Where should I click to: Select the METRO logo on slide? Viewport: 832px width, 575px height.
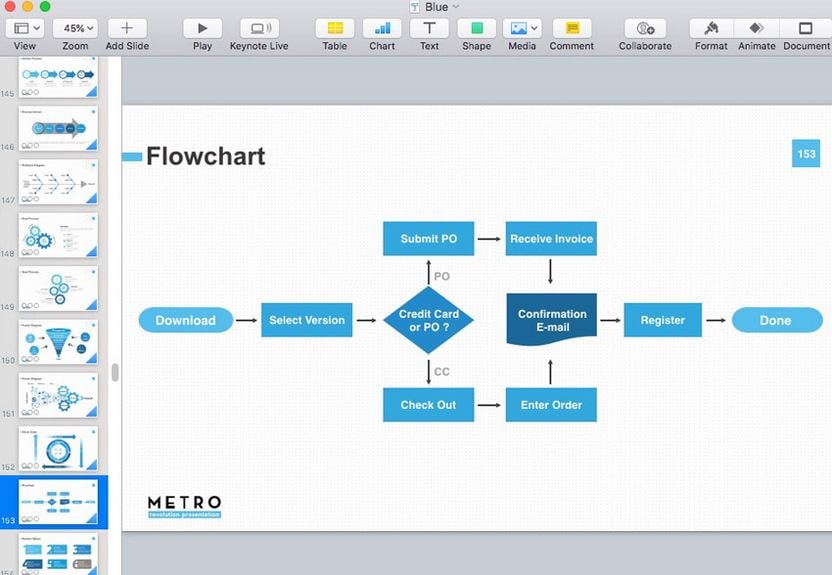(184, 507)
